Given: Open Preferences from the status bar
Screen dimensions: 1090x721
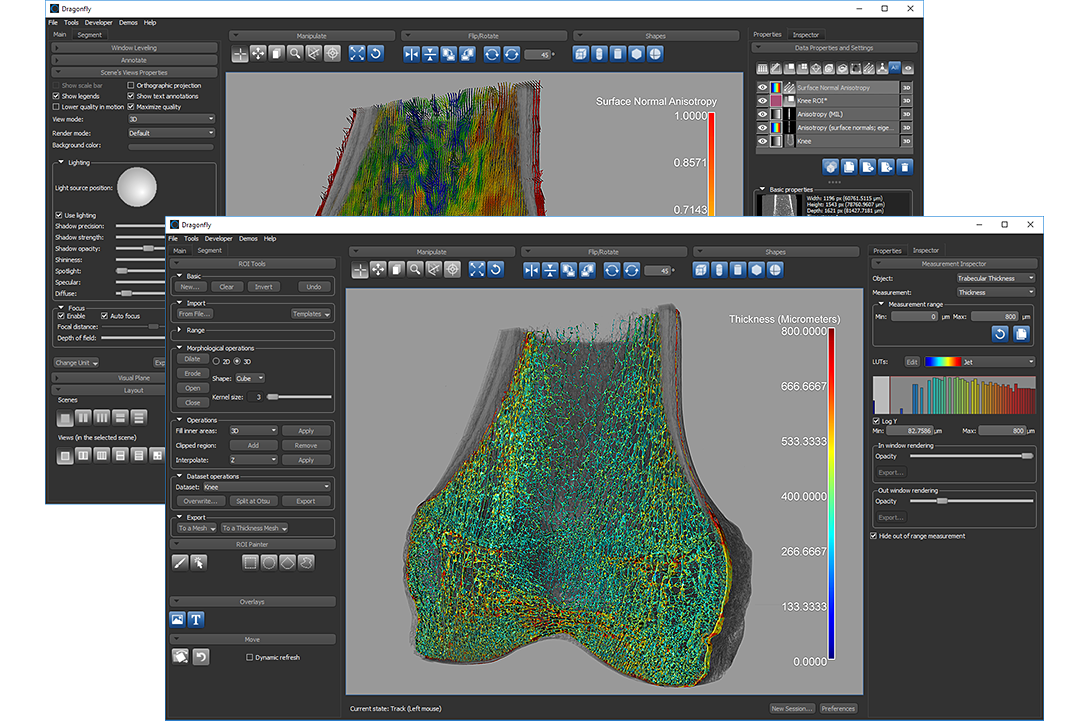Looking at the screenshot, I should click(x=838, y=708).
